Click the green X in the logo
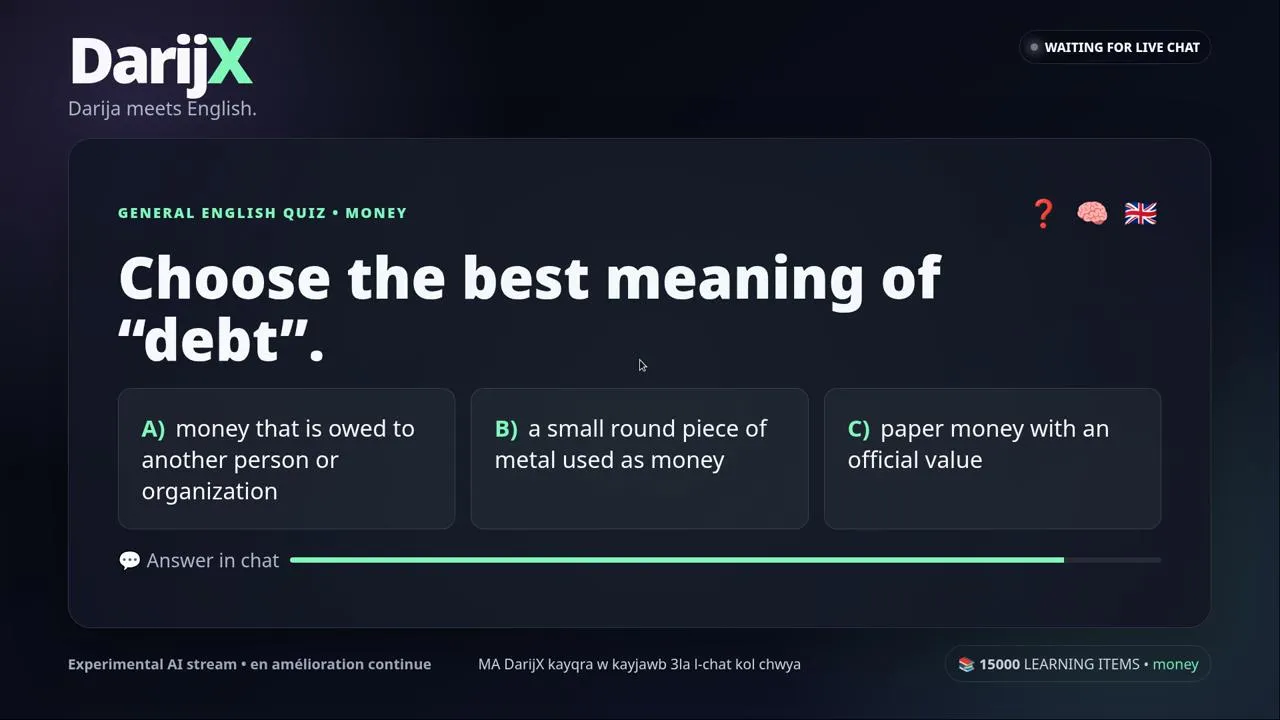This screenshot has width=1280, height=720. 230,61
